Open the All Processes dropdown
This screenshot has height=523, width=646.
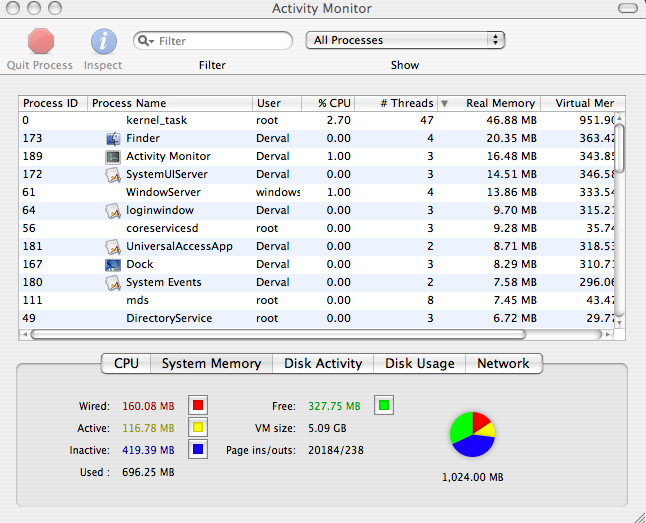[x=405, y=40]
